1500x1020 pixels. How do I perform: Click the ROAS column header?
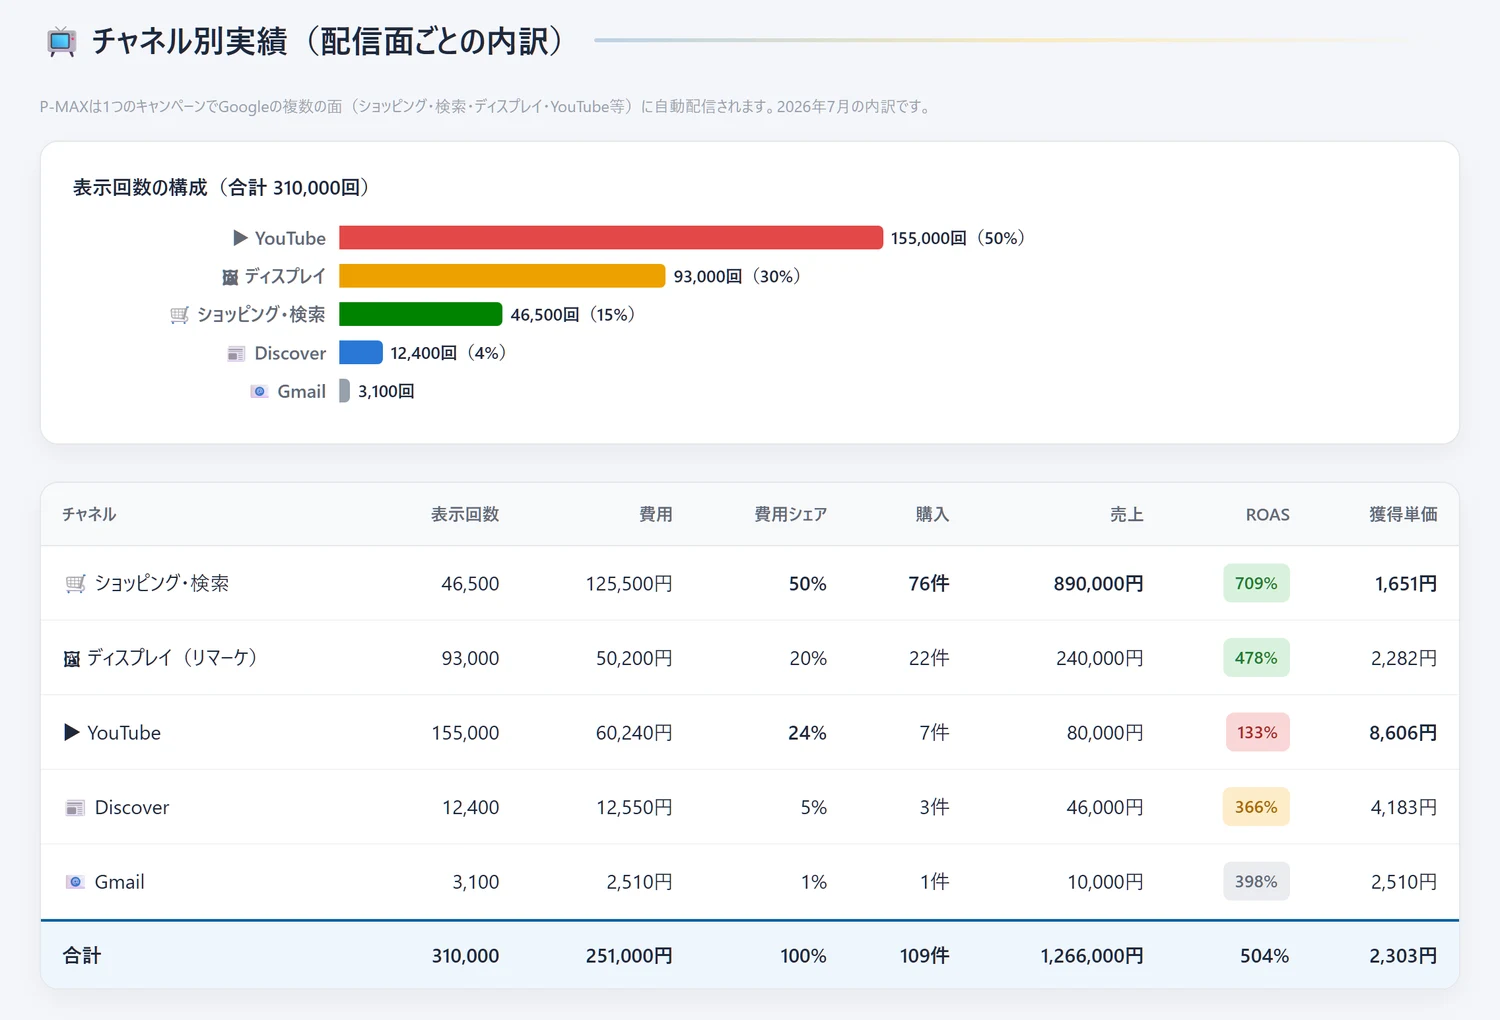(1267, 515)
